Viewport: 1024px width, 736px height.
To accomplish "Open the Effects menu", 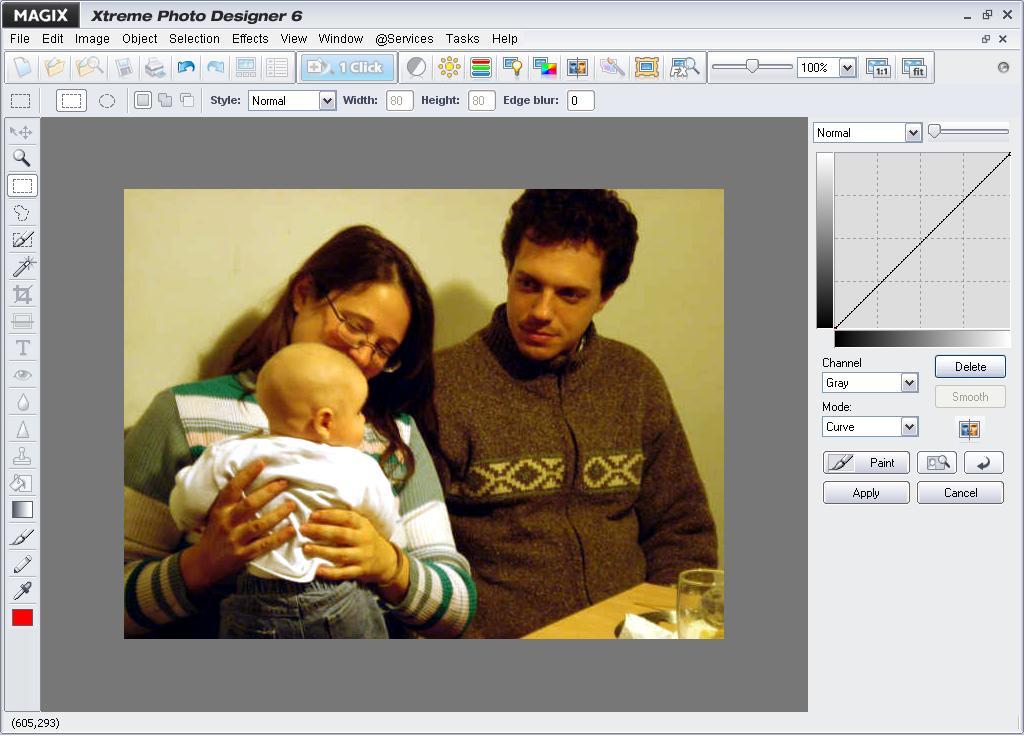I will coord(249,38).
